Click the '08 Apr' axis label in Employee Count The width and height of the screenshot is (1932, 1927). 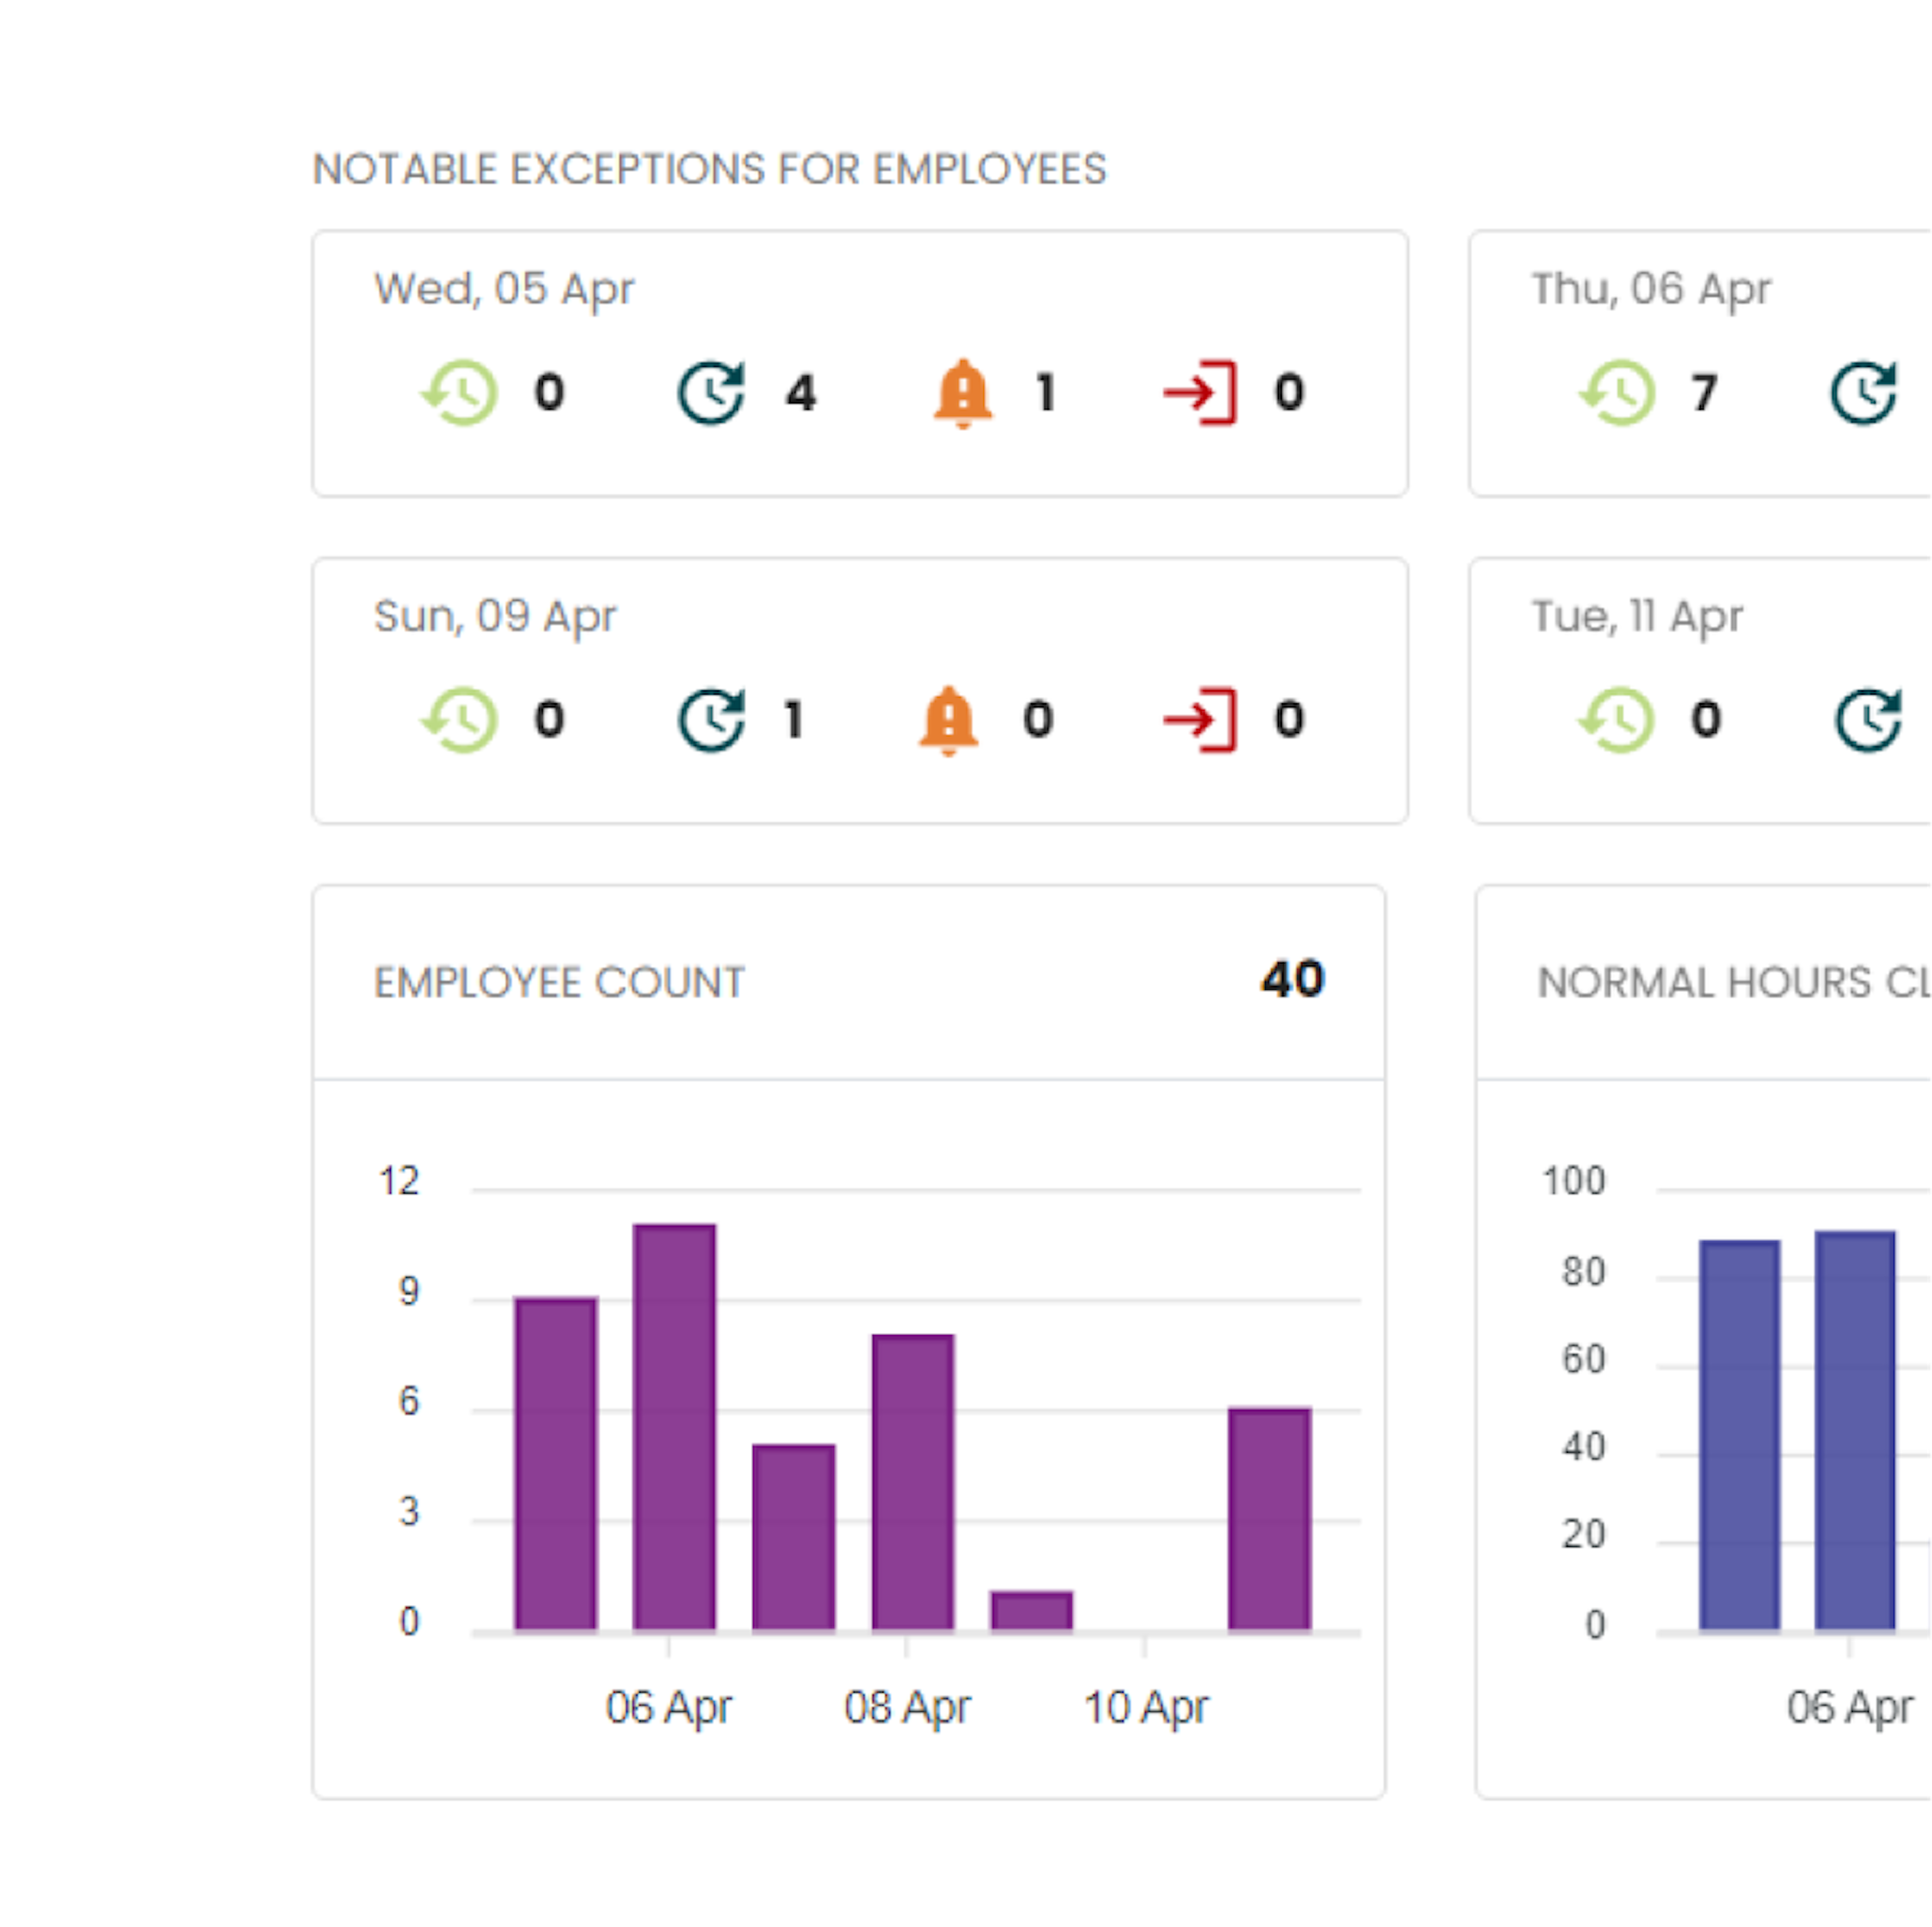tap(907, 1707)
